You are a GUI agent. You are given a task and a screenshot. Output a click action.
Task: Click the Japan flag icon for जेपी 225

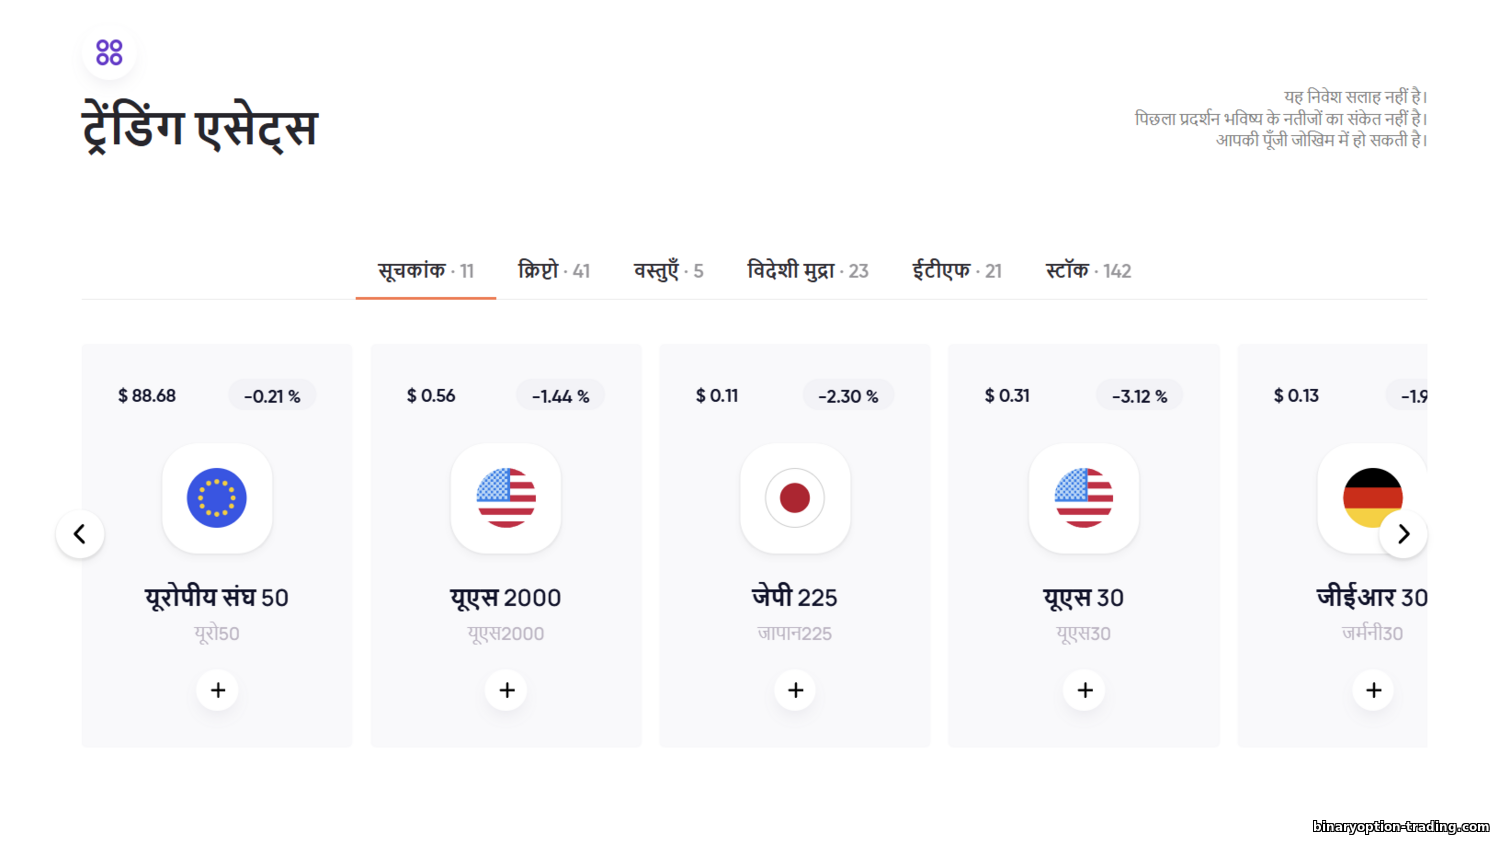pos(795,498)
